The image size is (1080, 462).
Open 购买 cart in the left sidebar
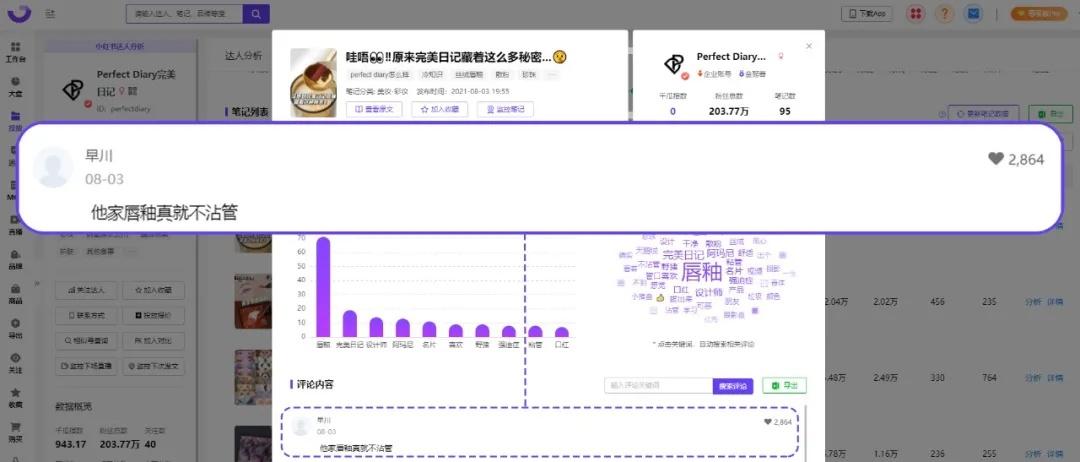pos(15,432)
